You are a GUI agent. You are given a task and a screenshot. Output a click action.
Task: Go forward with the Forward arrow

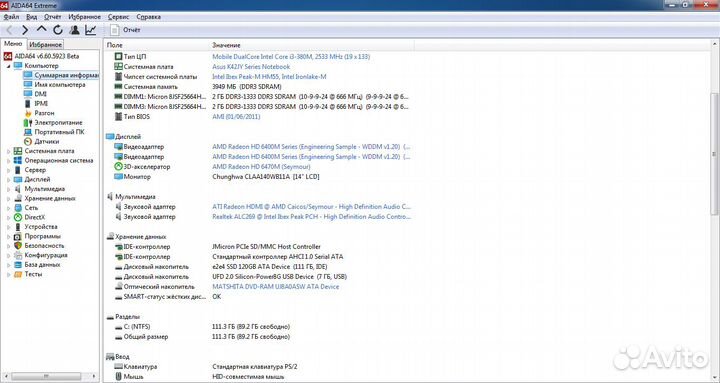(x=25, y=30)
